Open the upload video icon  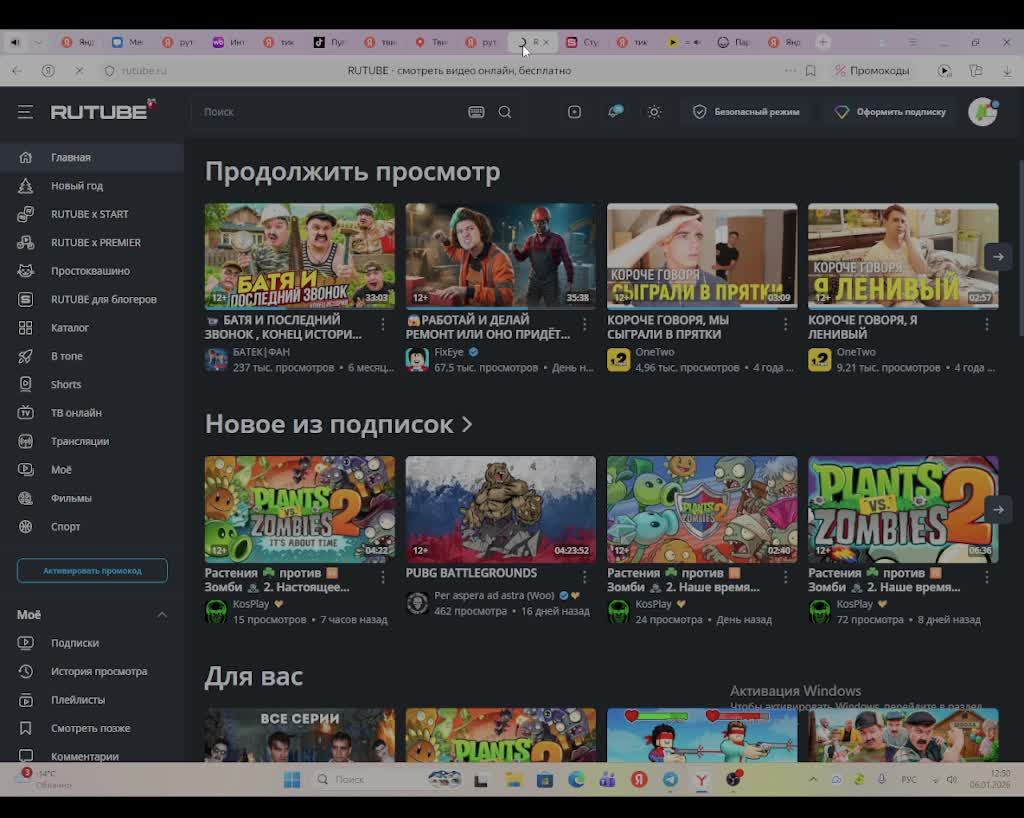coord(574,112)
